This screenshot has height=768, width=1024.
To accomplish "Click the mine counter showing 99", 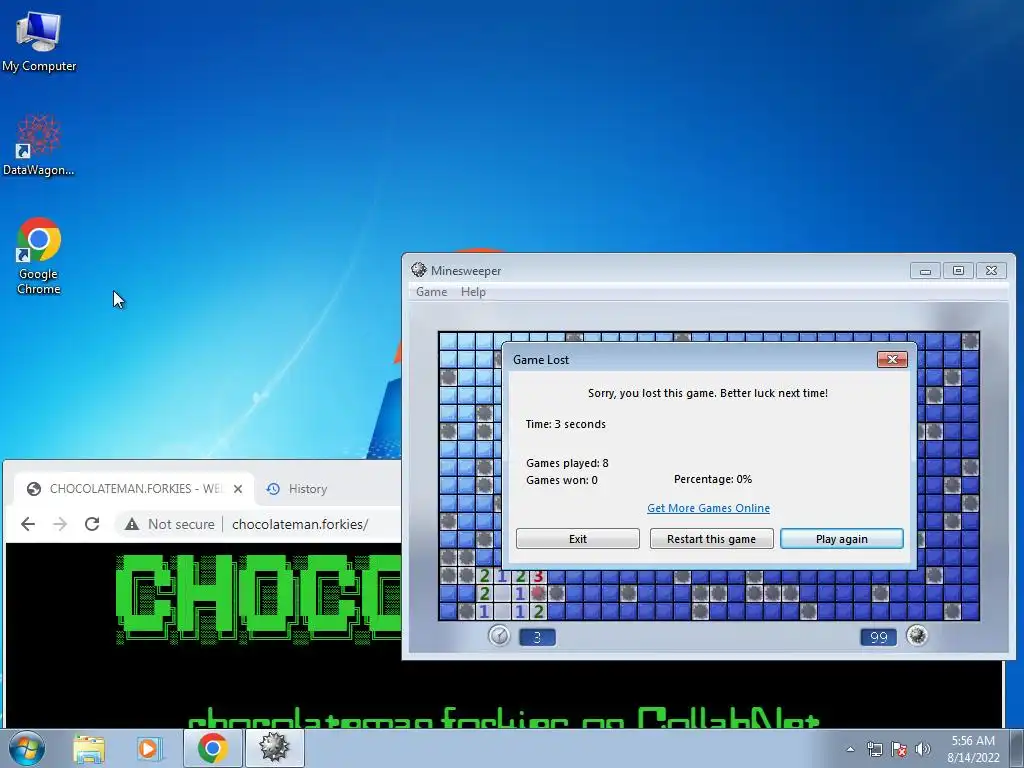I will (878, 637).
